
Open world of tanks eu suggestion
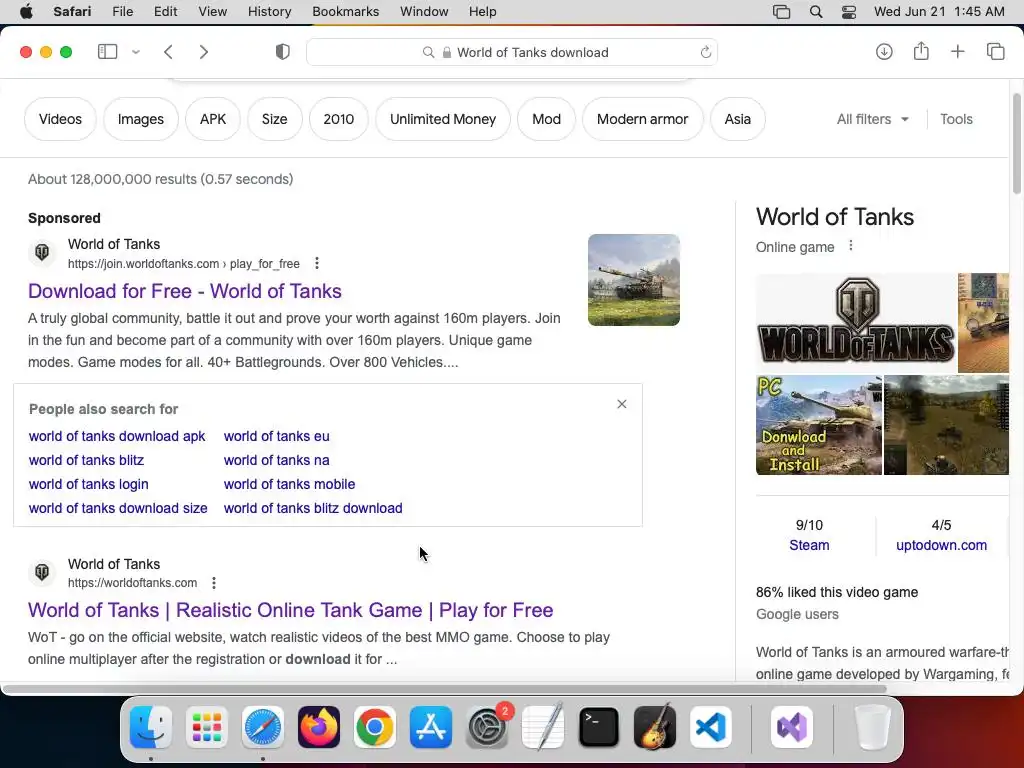[x=277, y=436]
